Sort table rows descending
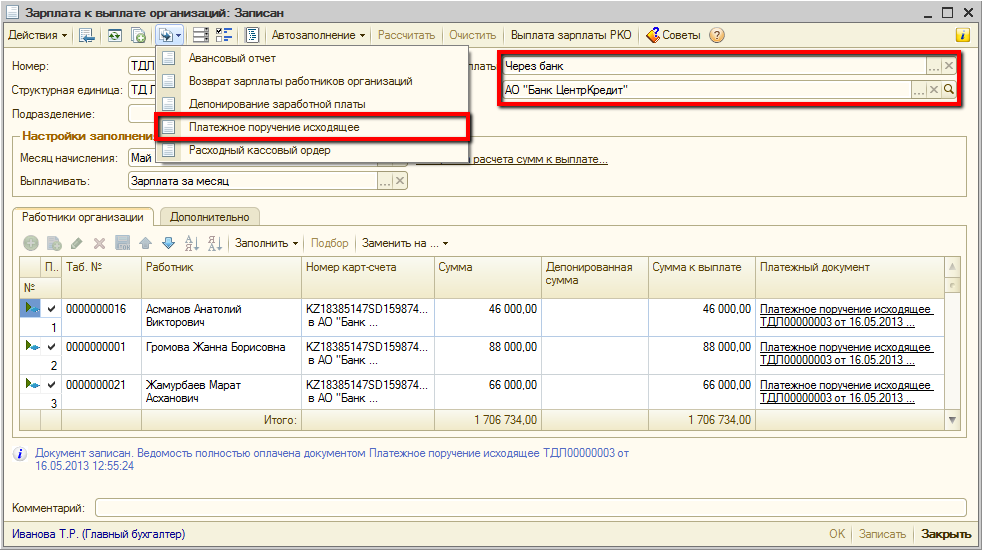Viewport: 982px width, 550px height. pos(213,243)
